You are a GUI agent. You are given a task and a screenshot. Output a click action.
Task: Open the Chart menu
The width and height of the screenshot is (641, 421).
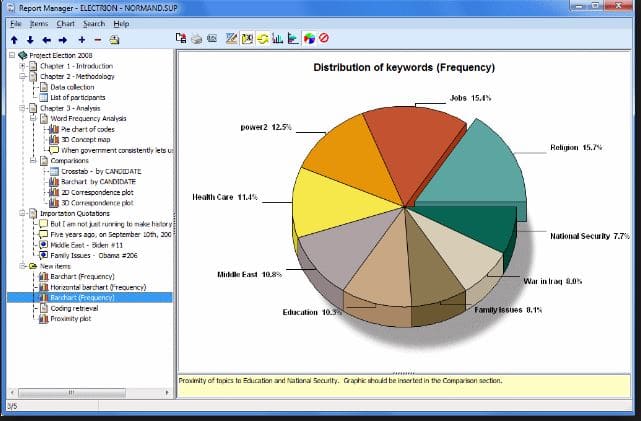tap(65, 24)
